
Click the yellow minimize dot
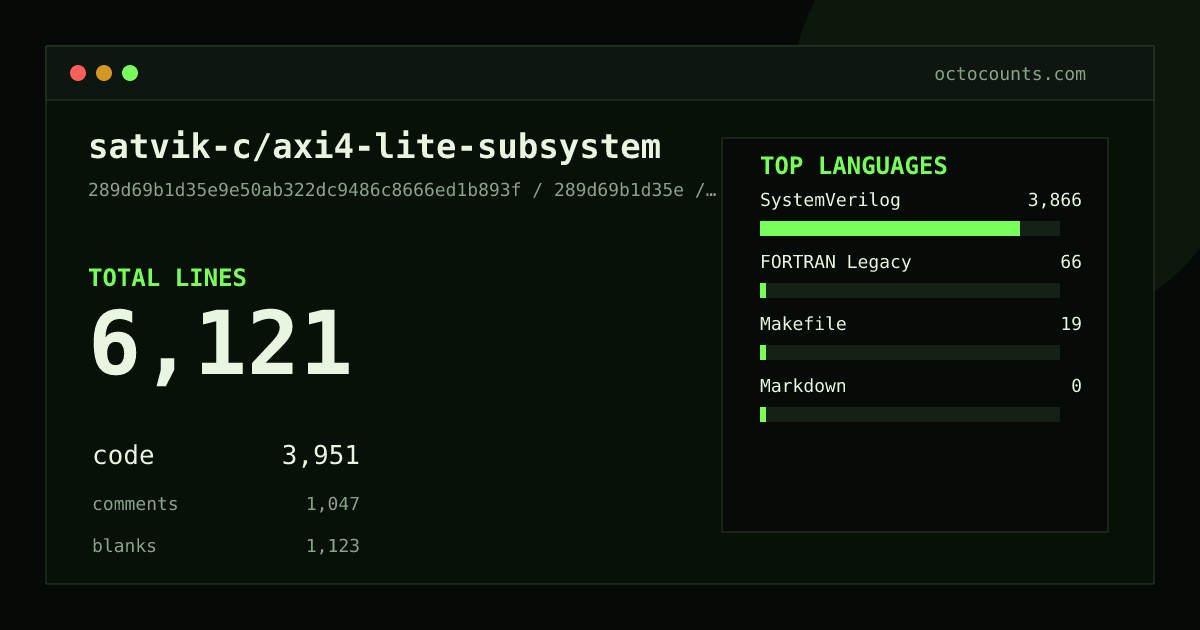tap(104, 73)
